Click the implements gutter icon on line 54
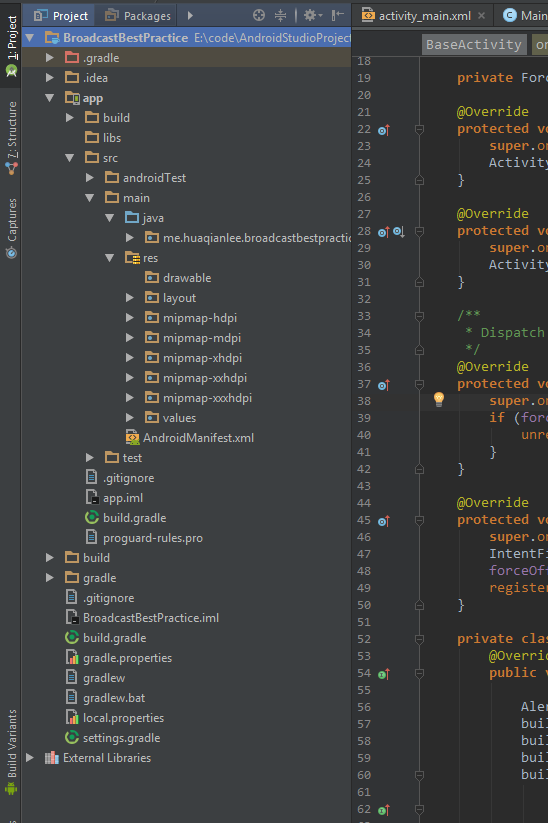This screenshot has width=548, height=823. tap(384, 674)
